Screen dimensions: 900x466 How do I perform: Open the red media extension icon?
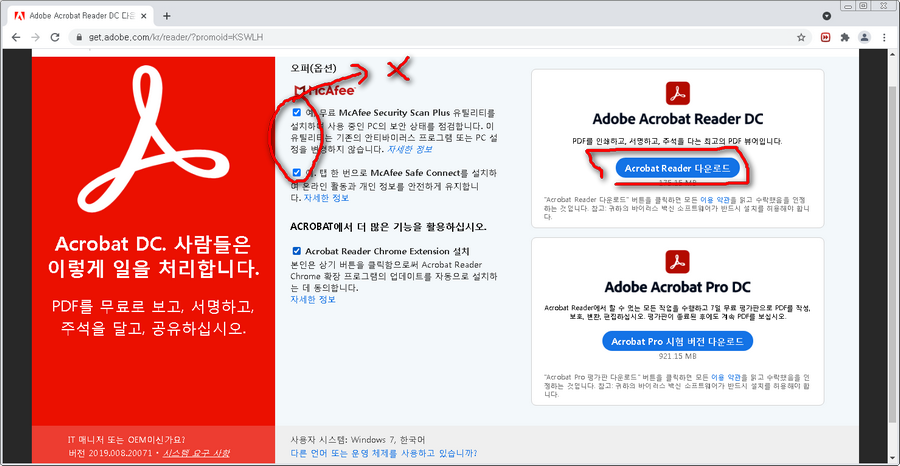825,37
